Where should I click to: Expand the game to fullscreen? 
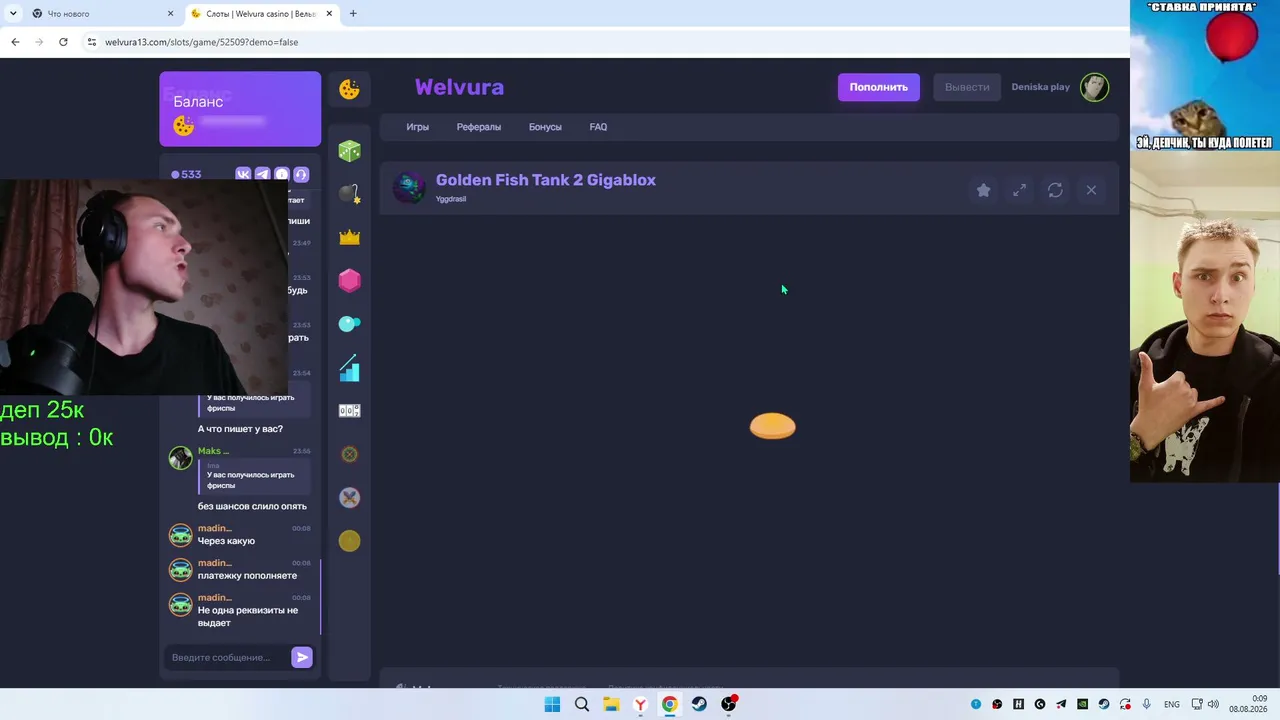click(1019, 190)
